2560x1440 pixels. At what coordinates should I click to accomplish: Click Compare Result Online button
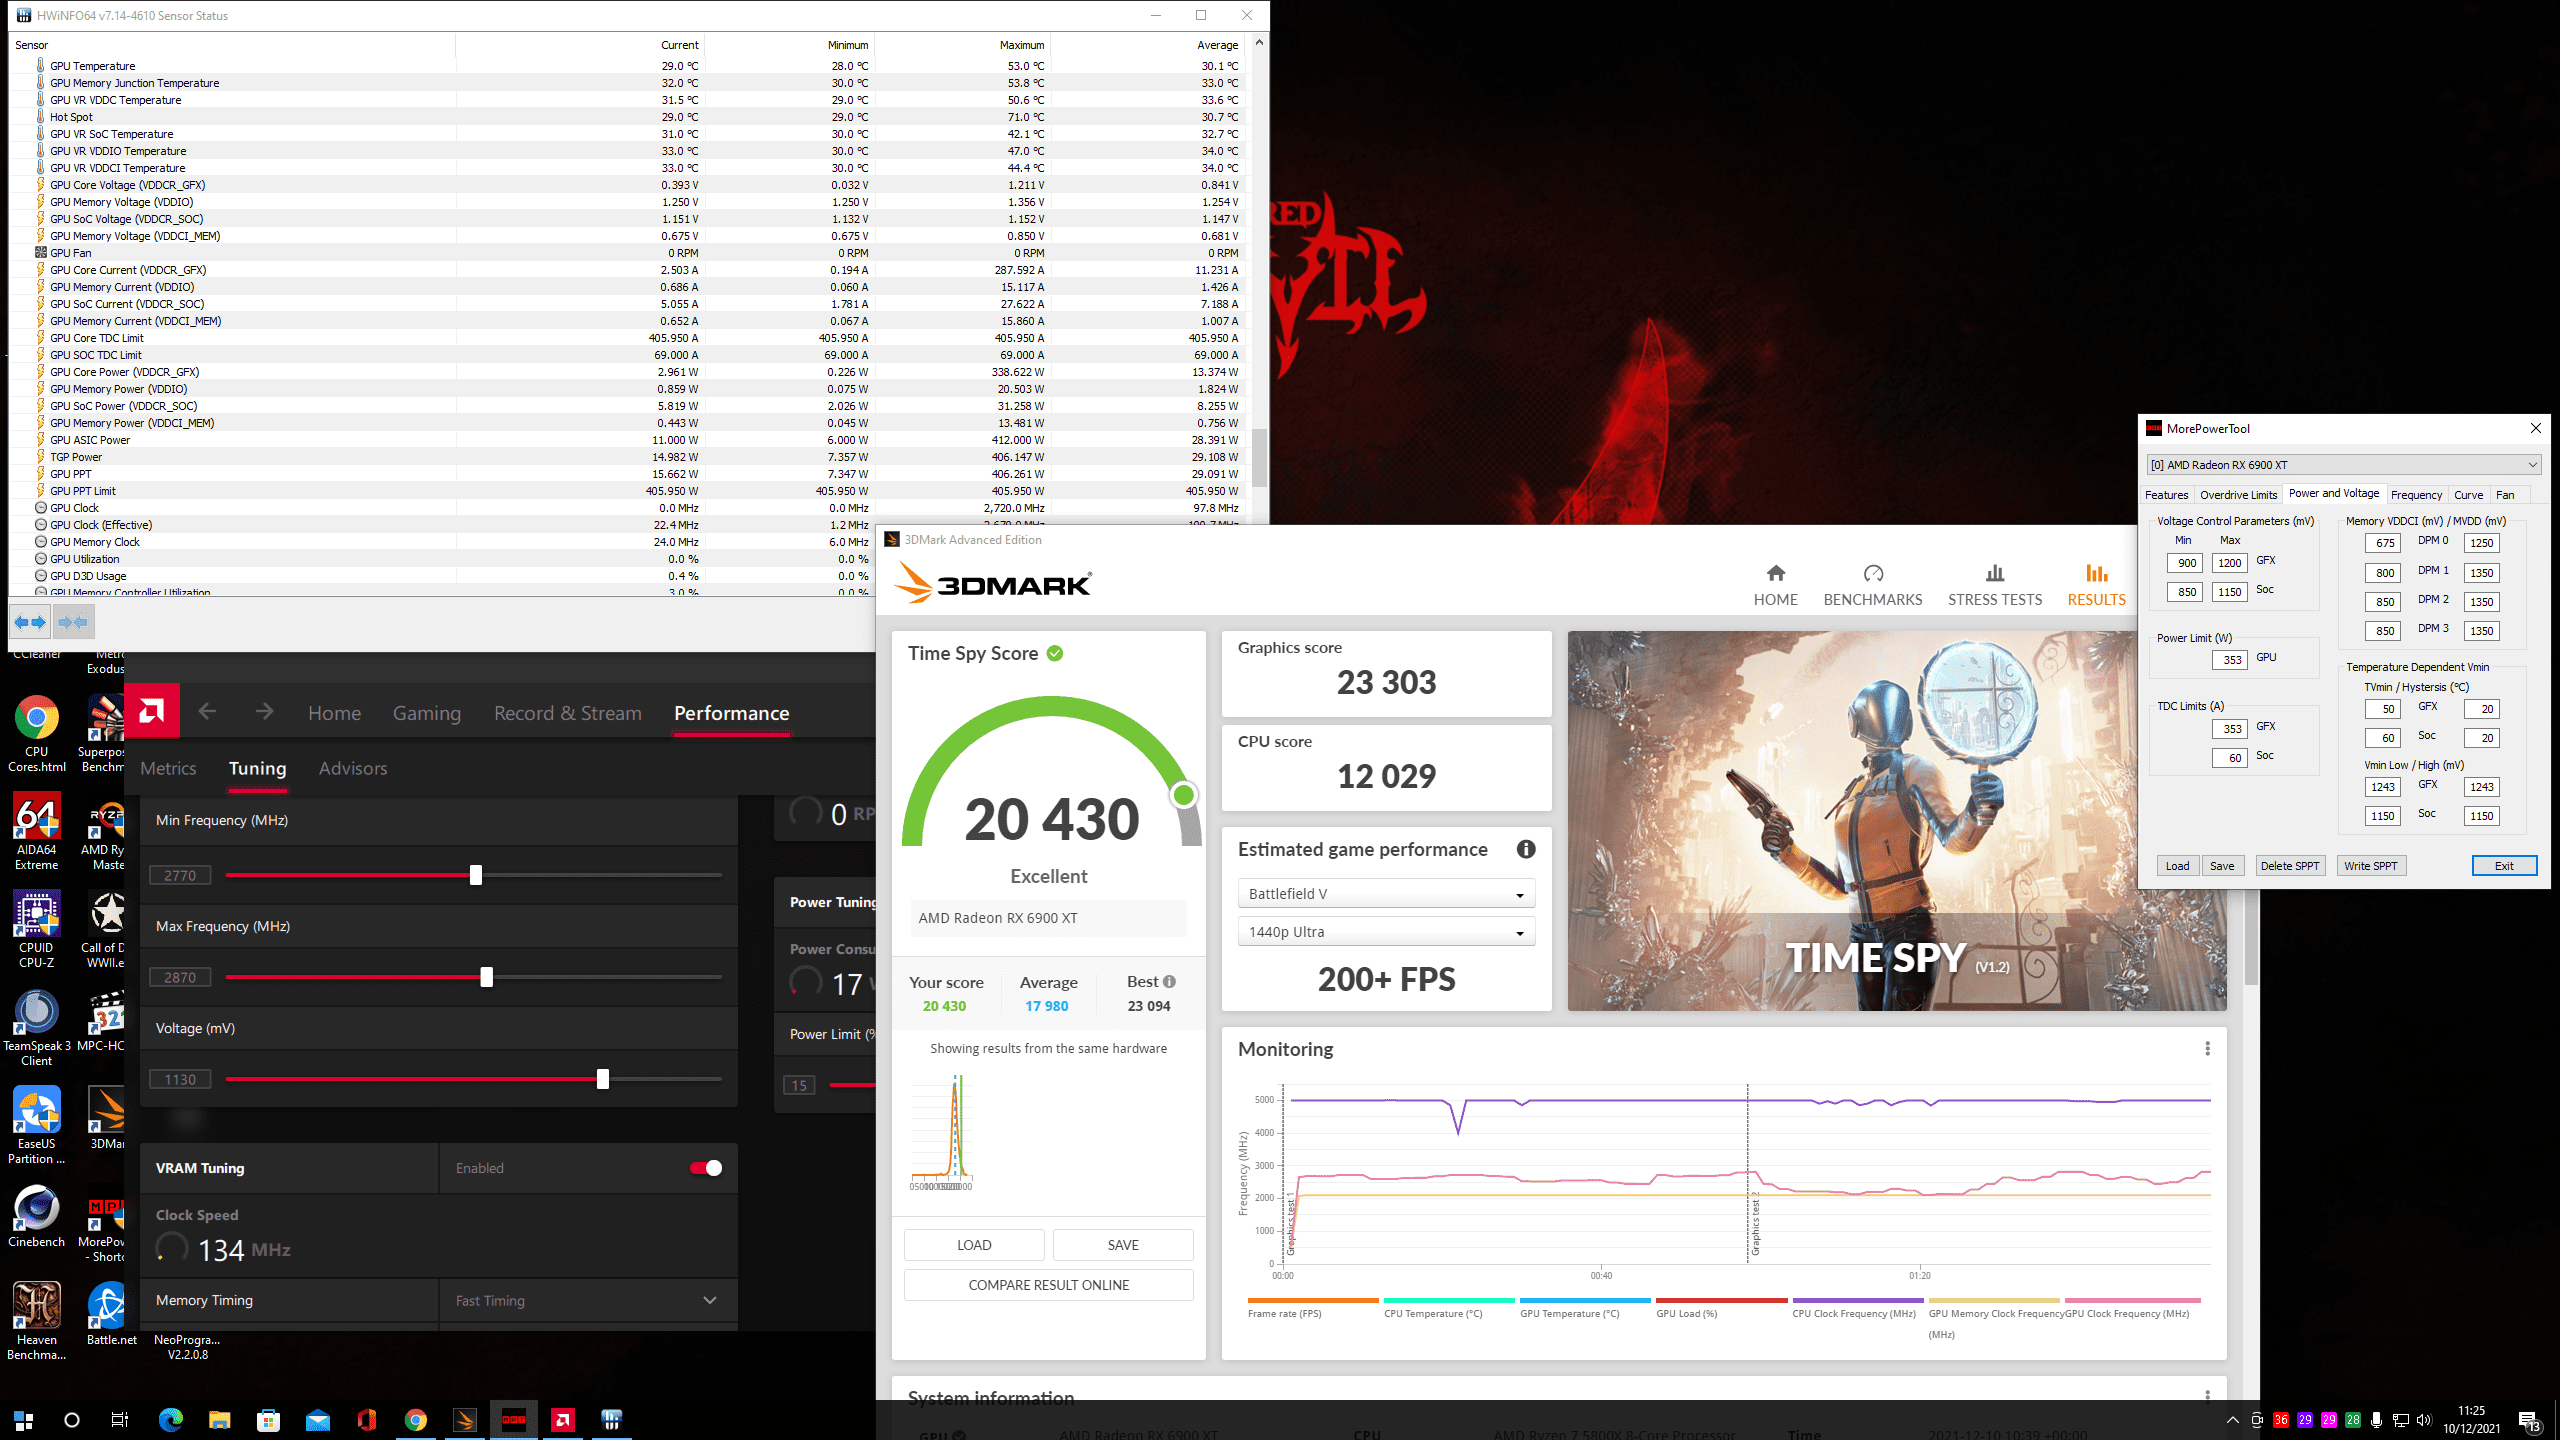(1048, 1285)
